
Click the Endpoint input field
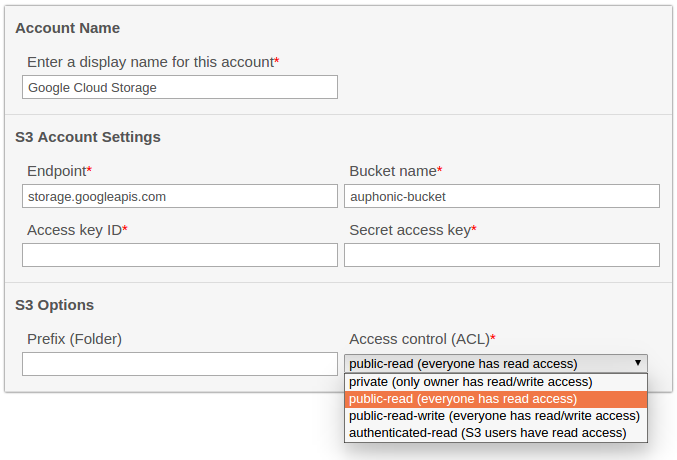pyautogui.click(x=180, y=196)
